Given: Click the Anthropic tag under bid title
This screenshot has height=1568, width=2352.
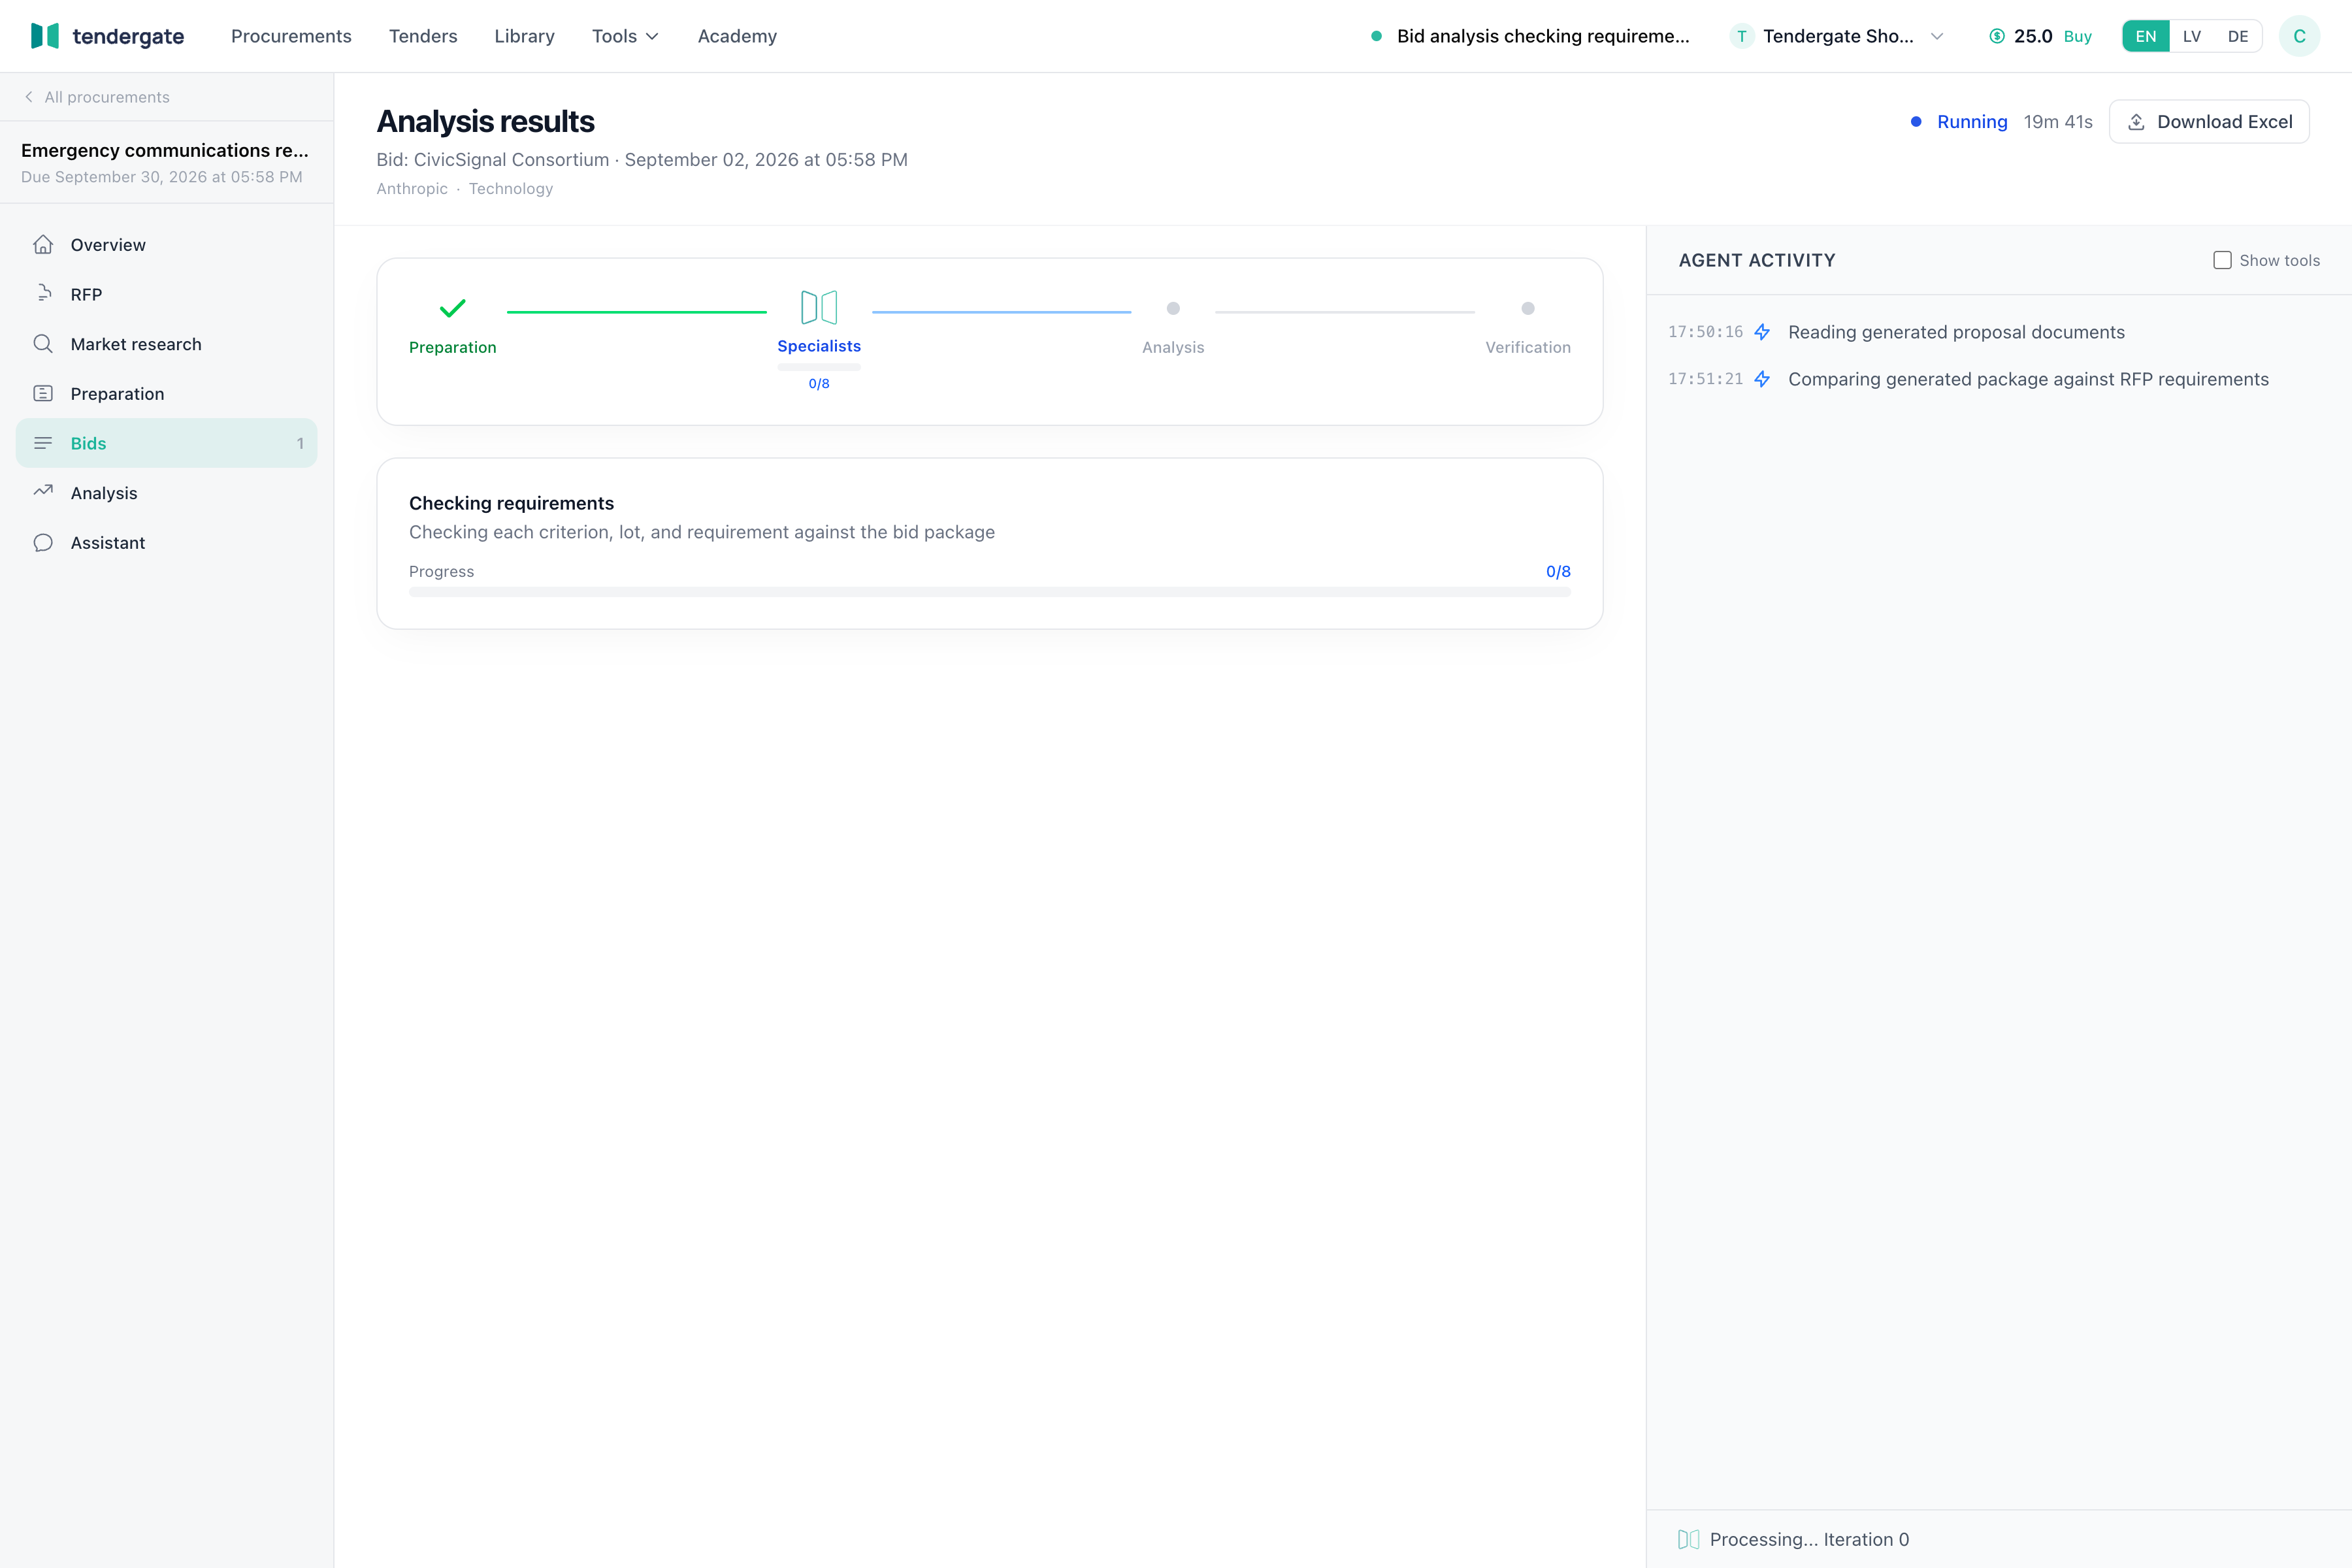Looking at the screenshot, I should pyautogui.click(x=412, y=188).
